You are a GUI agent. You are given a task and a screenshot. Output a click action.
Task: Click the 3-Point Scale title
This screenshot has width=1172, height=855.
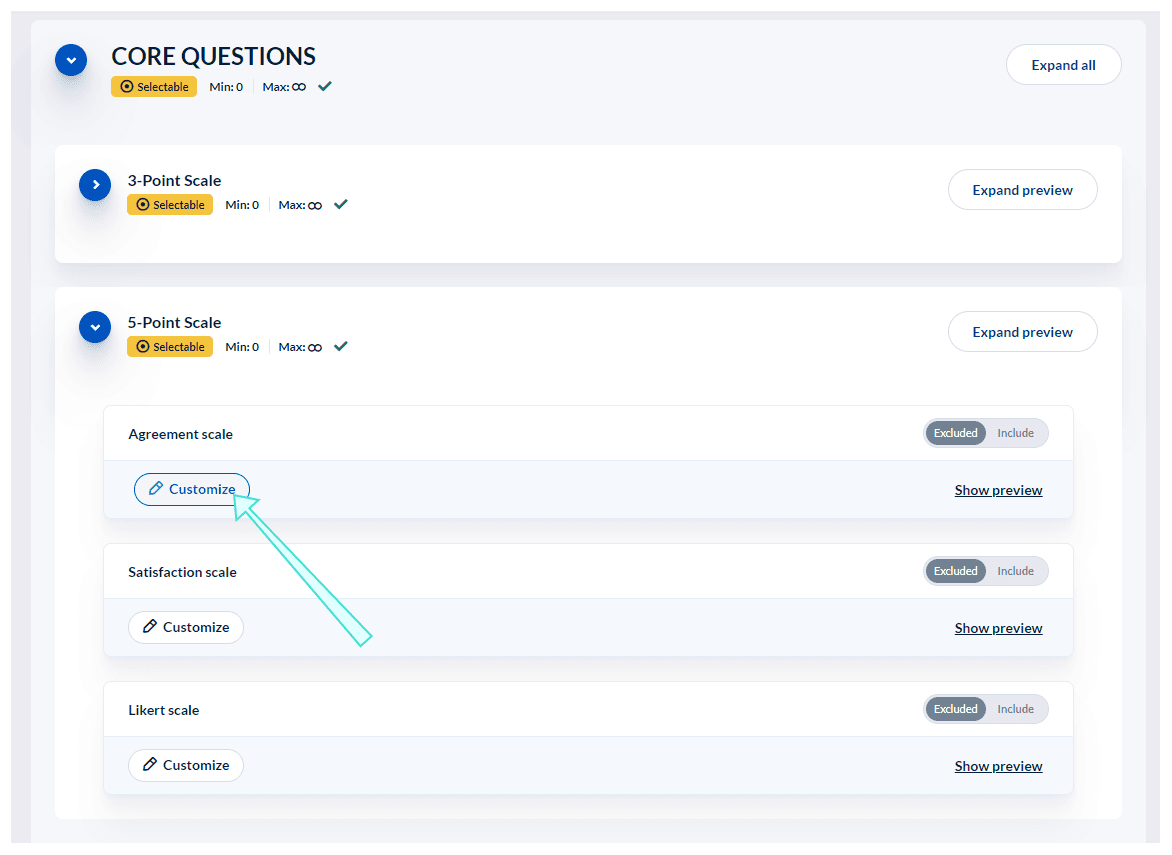point(174,181)
